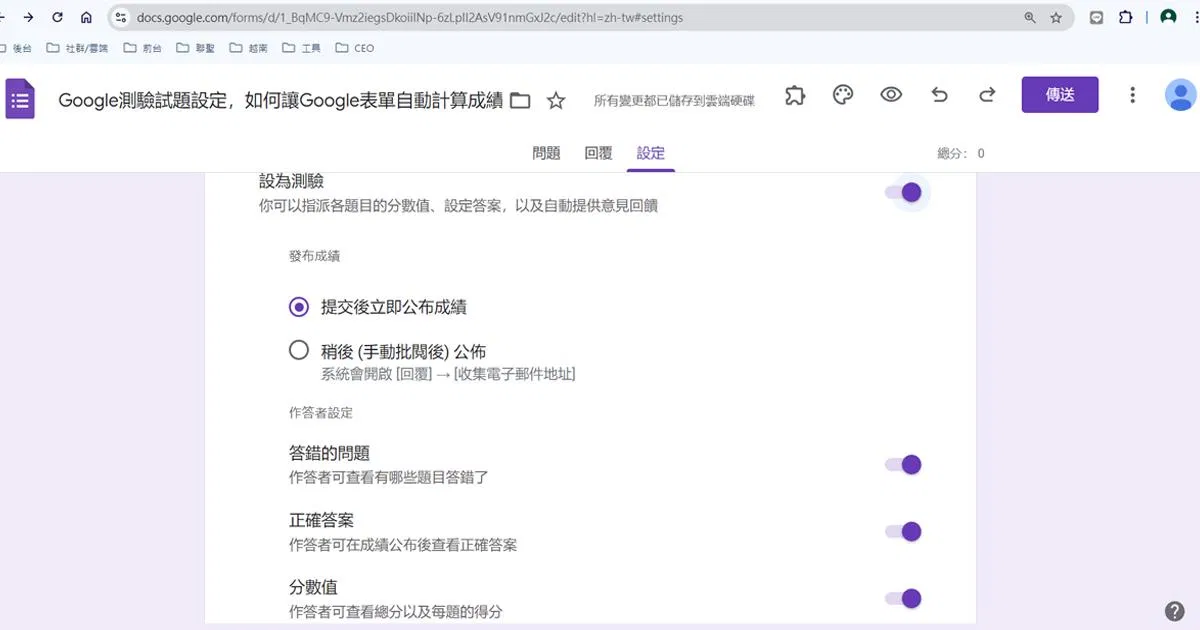
Task: Open the more options menu beside 傳送
Action: click(x=1132, y=95)
